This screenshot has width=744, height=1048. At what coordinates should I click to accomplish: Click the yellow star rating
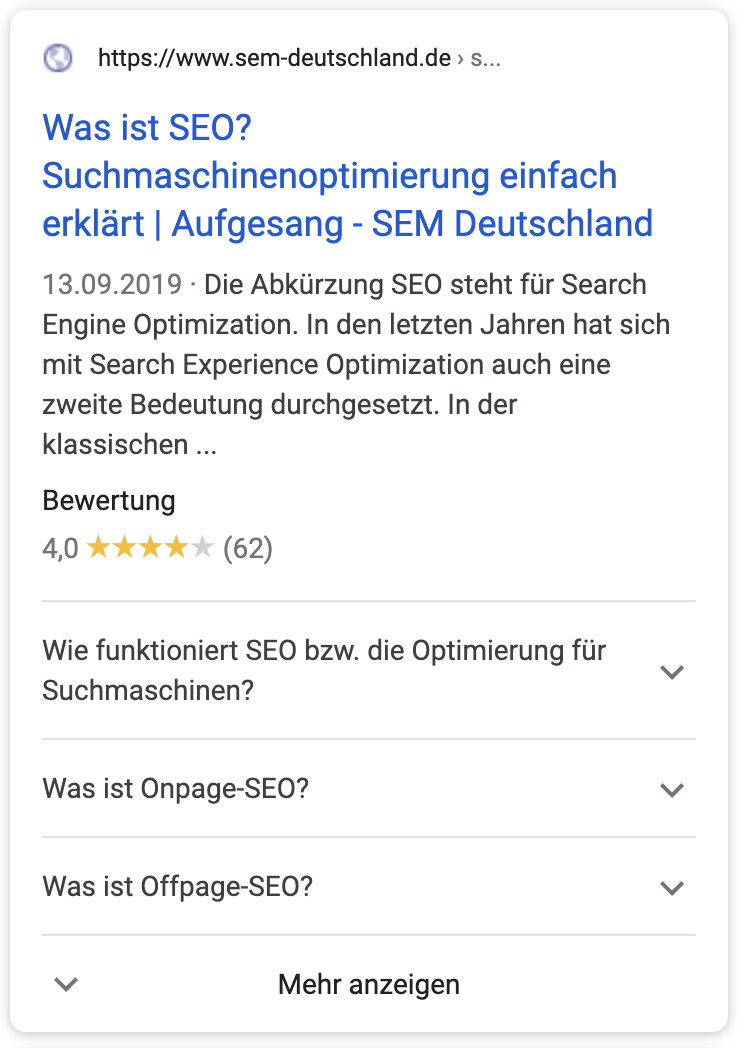(137, 548)
